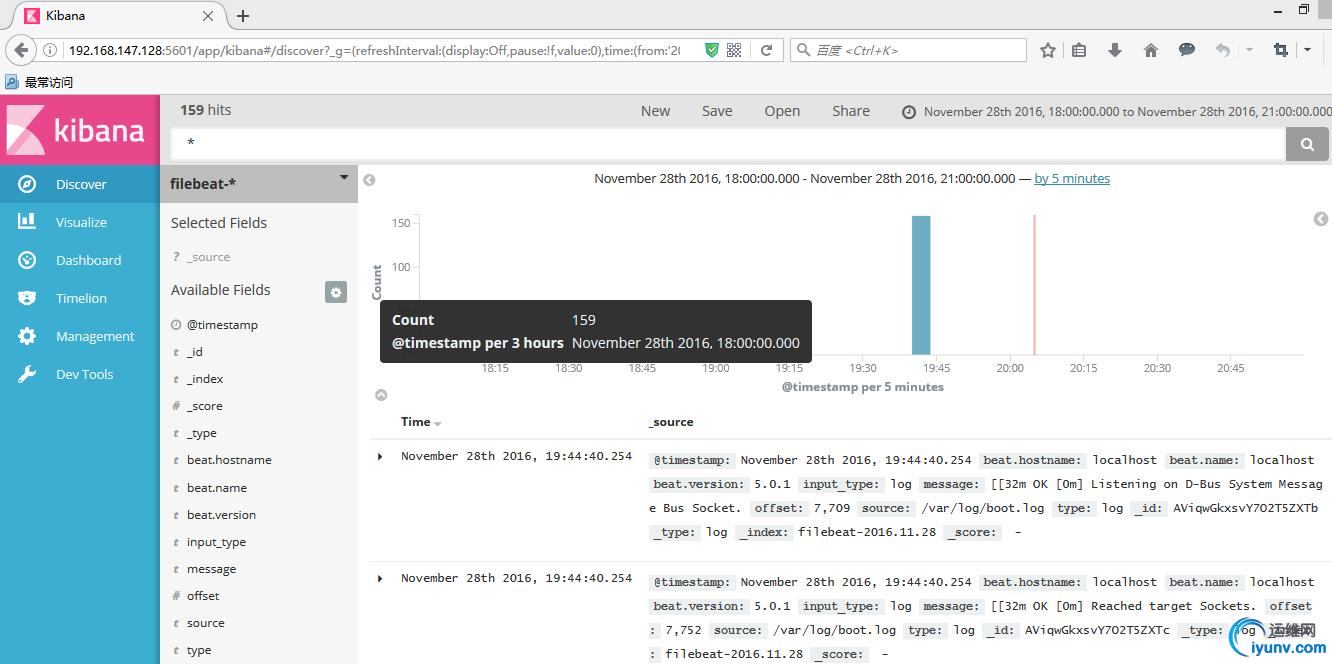Click Share in the Discover top menu

coord(851,111)
